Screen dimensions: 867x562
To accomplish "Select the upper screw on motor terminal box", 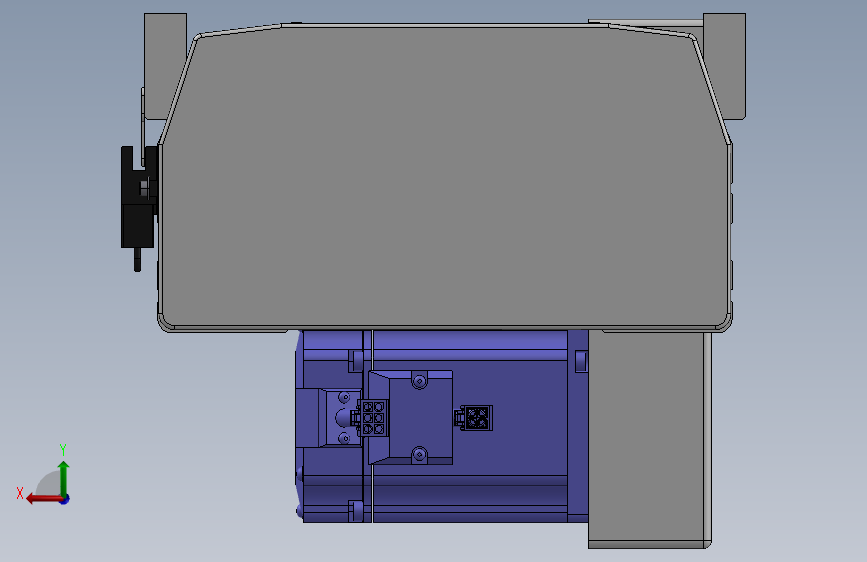I will [419, 381].
